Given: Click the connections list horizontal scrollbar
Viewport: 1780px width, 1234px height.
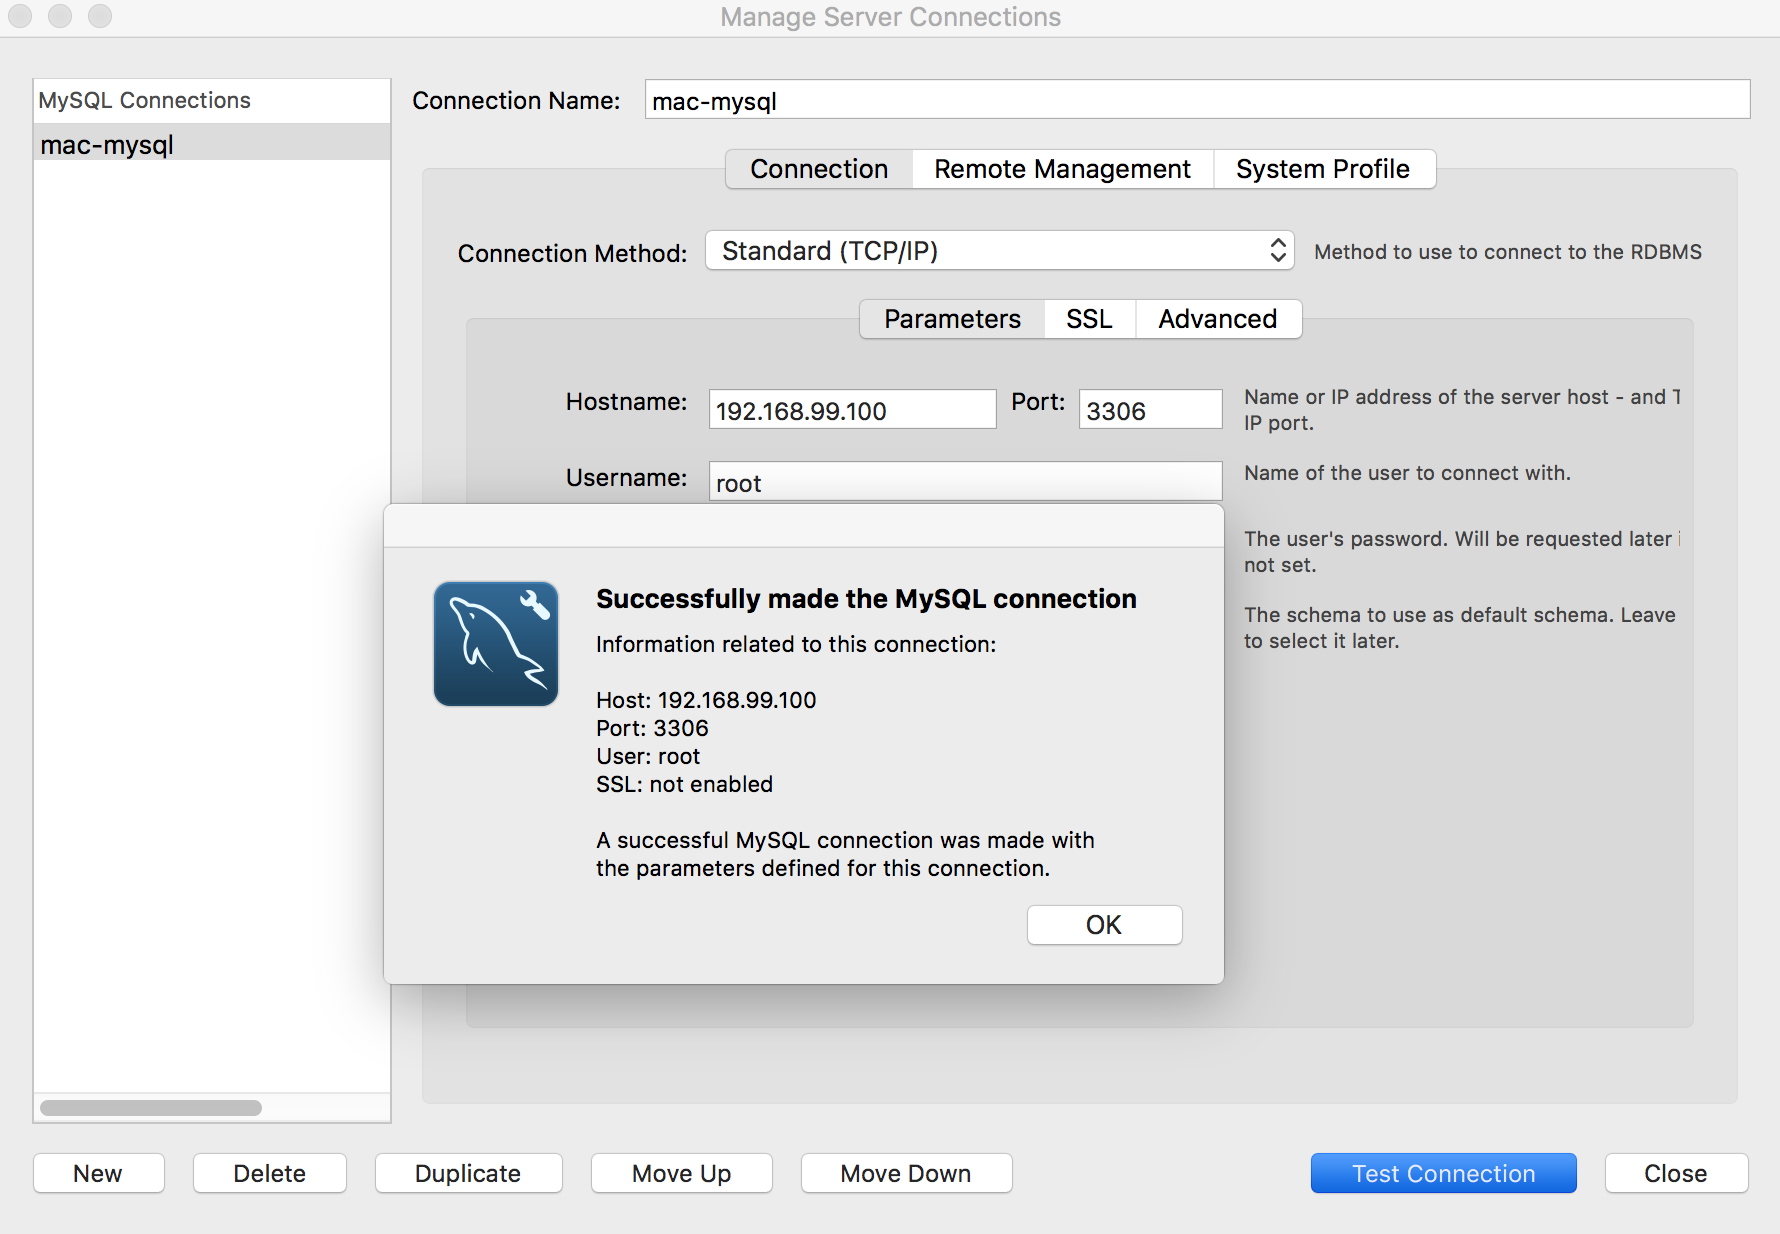Looking at the screenshot, I should (x=151, y=1108).
